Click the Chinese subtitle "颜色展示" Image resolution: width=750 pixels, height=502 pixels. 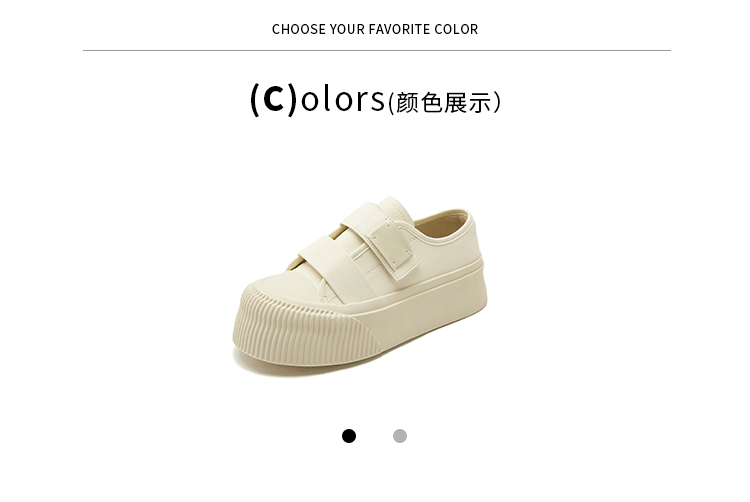point(444,103)
